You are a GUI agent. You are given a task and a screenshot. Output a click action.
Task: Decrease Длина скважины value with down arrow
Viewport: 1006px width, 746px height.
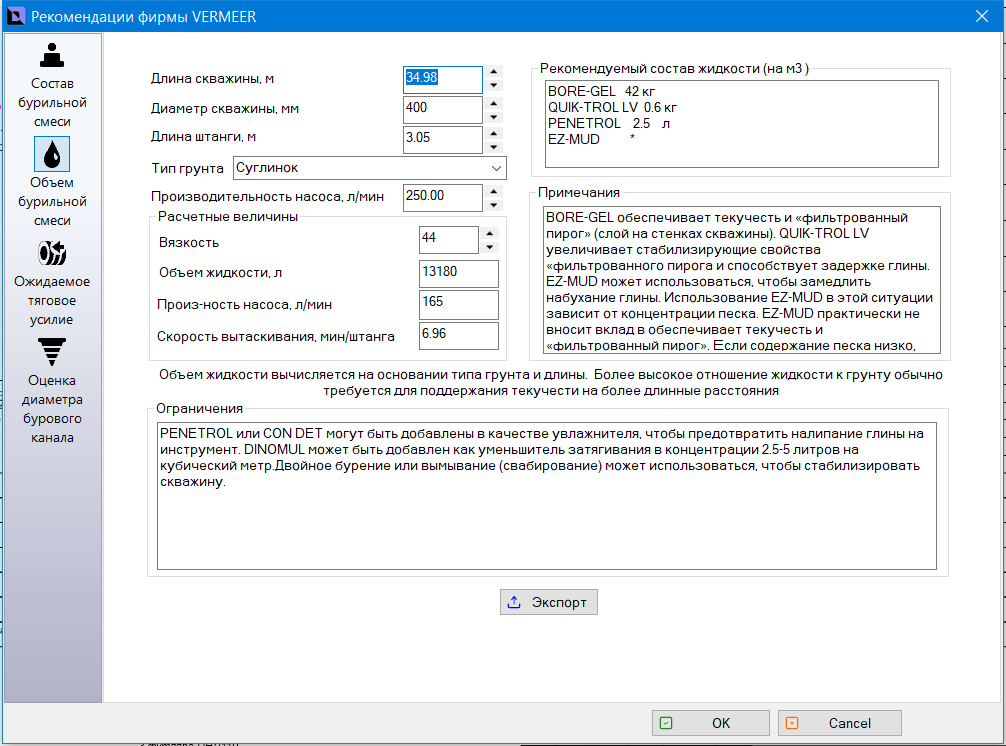click(x=493, y=85)
